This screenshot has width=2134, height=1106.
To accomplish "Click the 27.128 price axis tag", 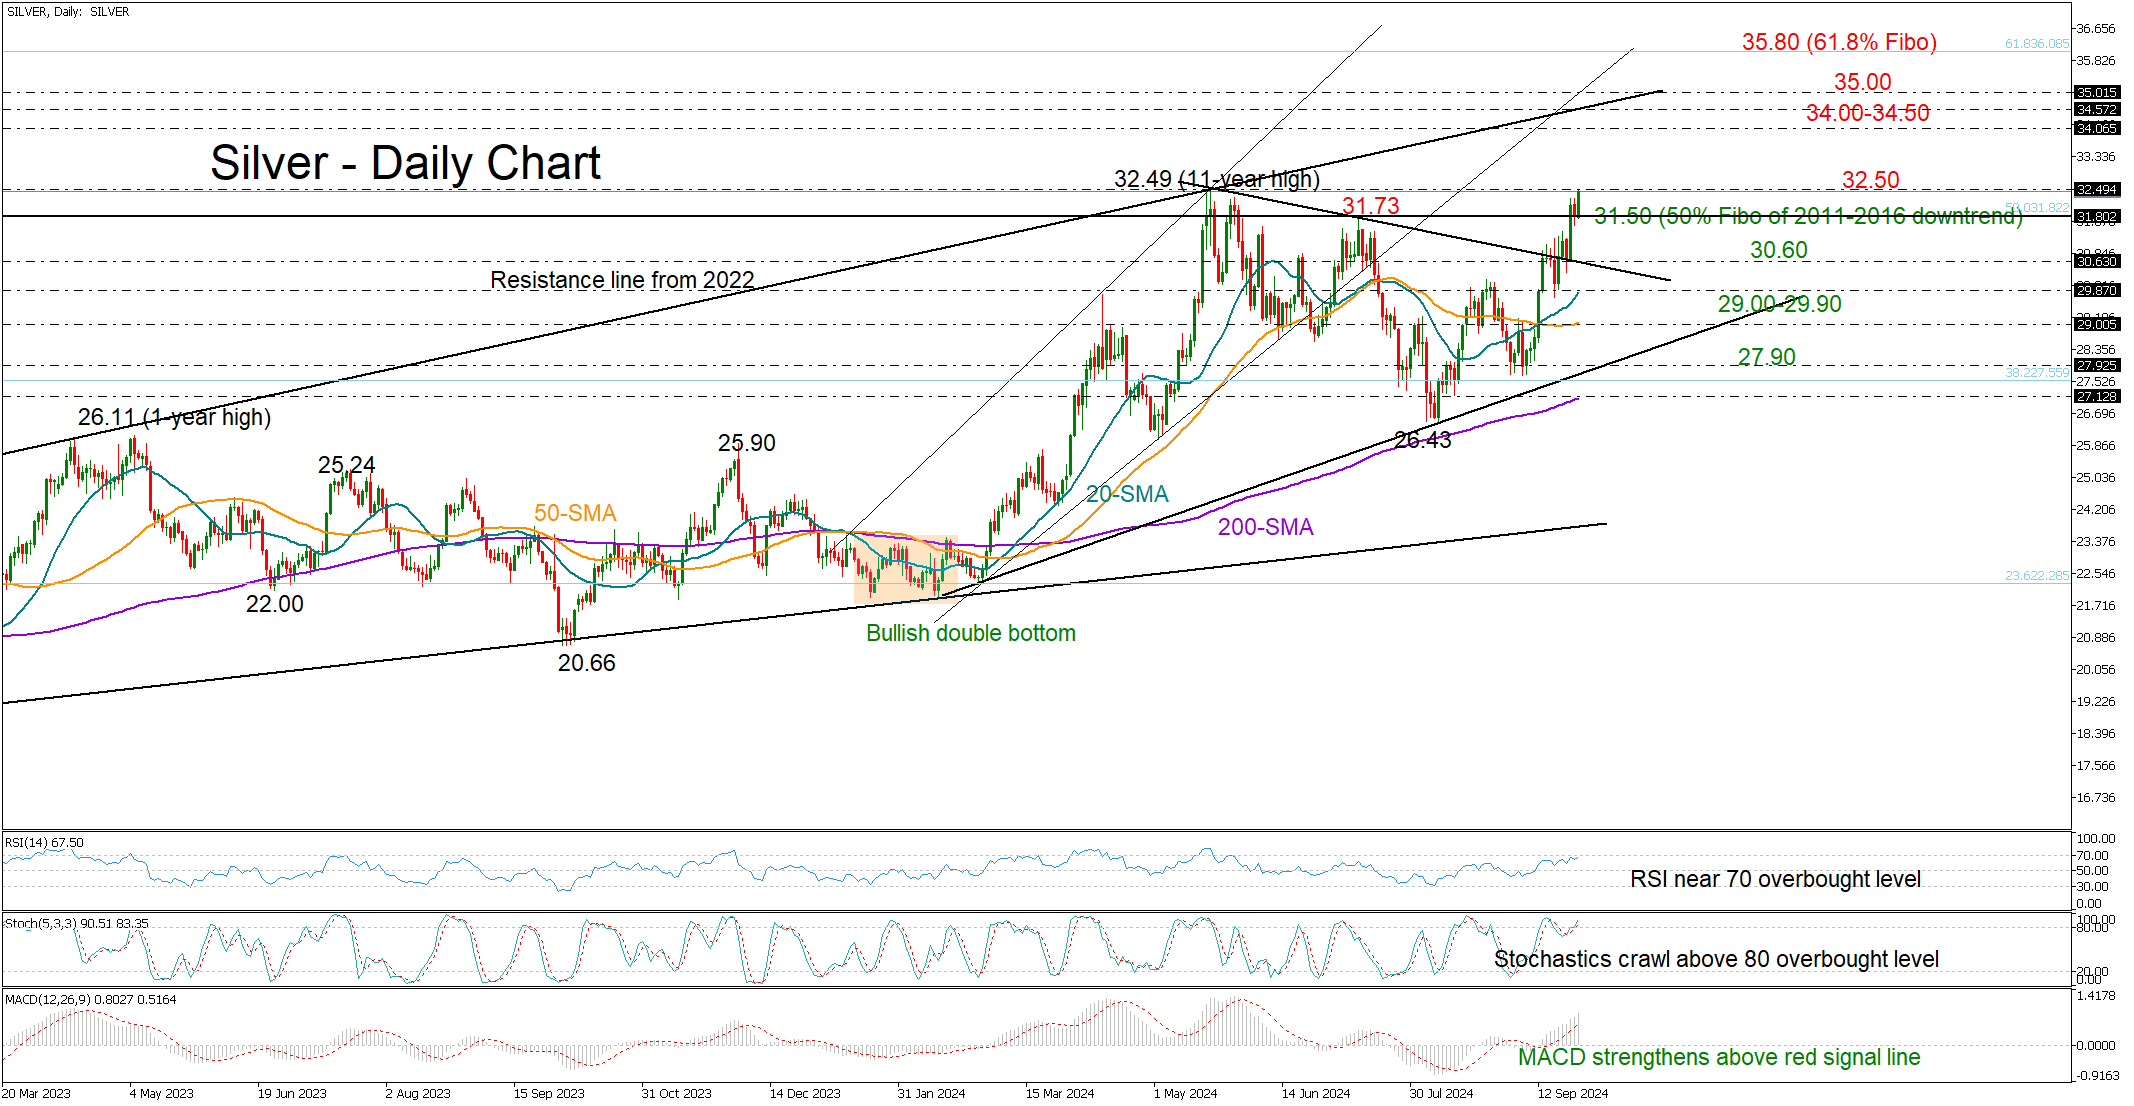I will tap(2097, 397).
